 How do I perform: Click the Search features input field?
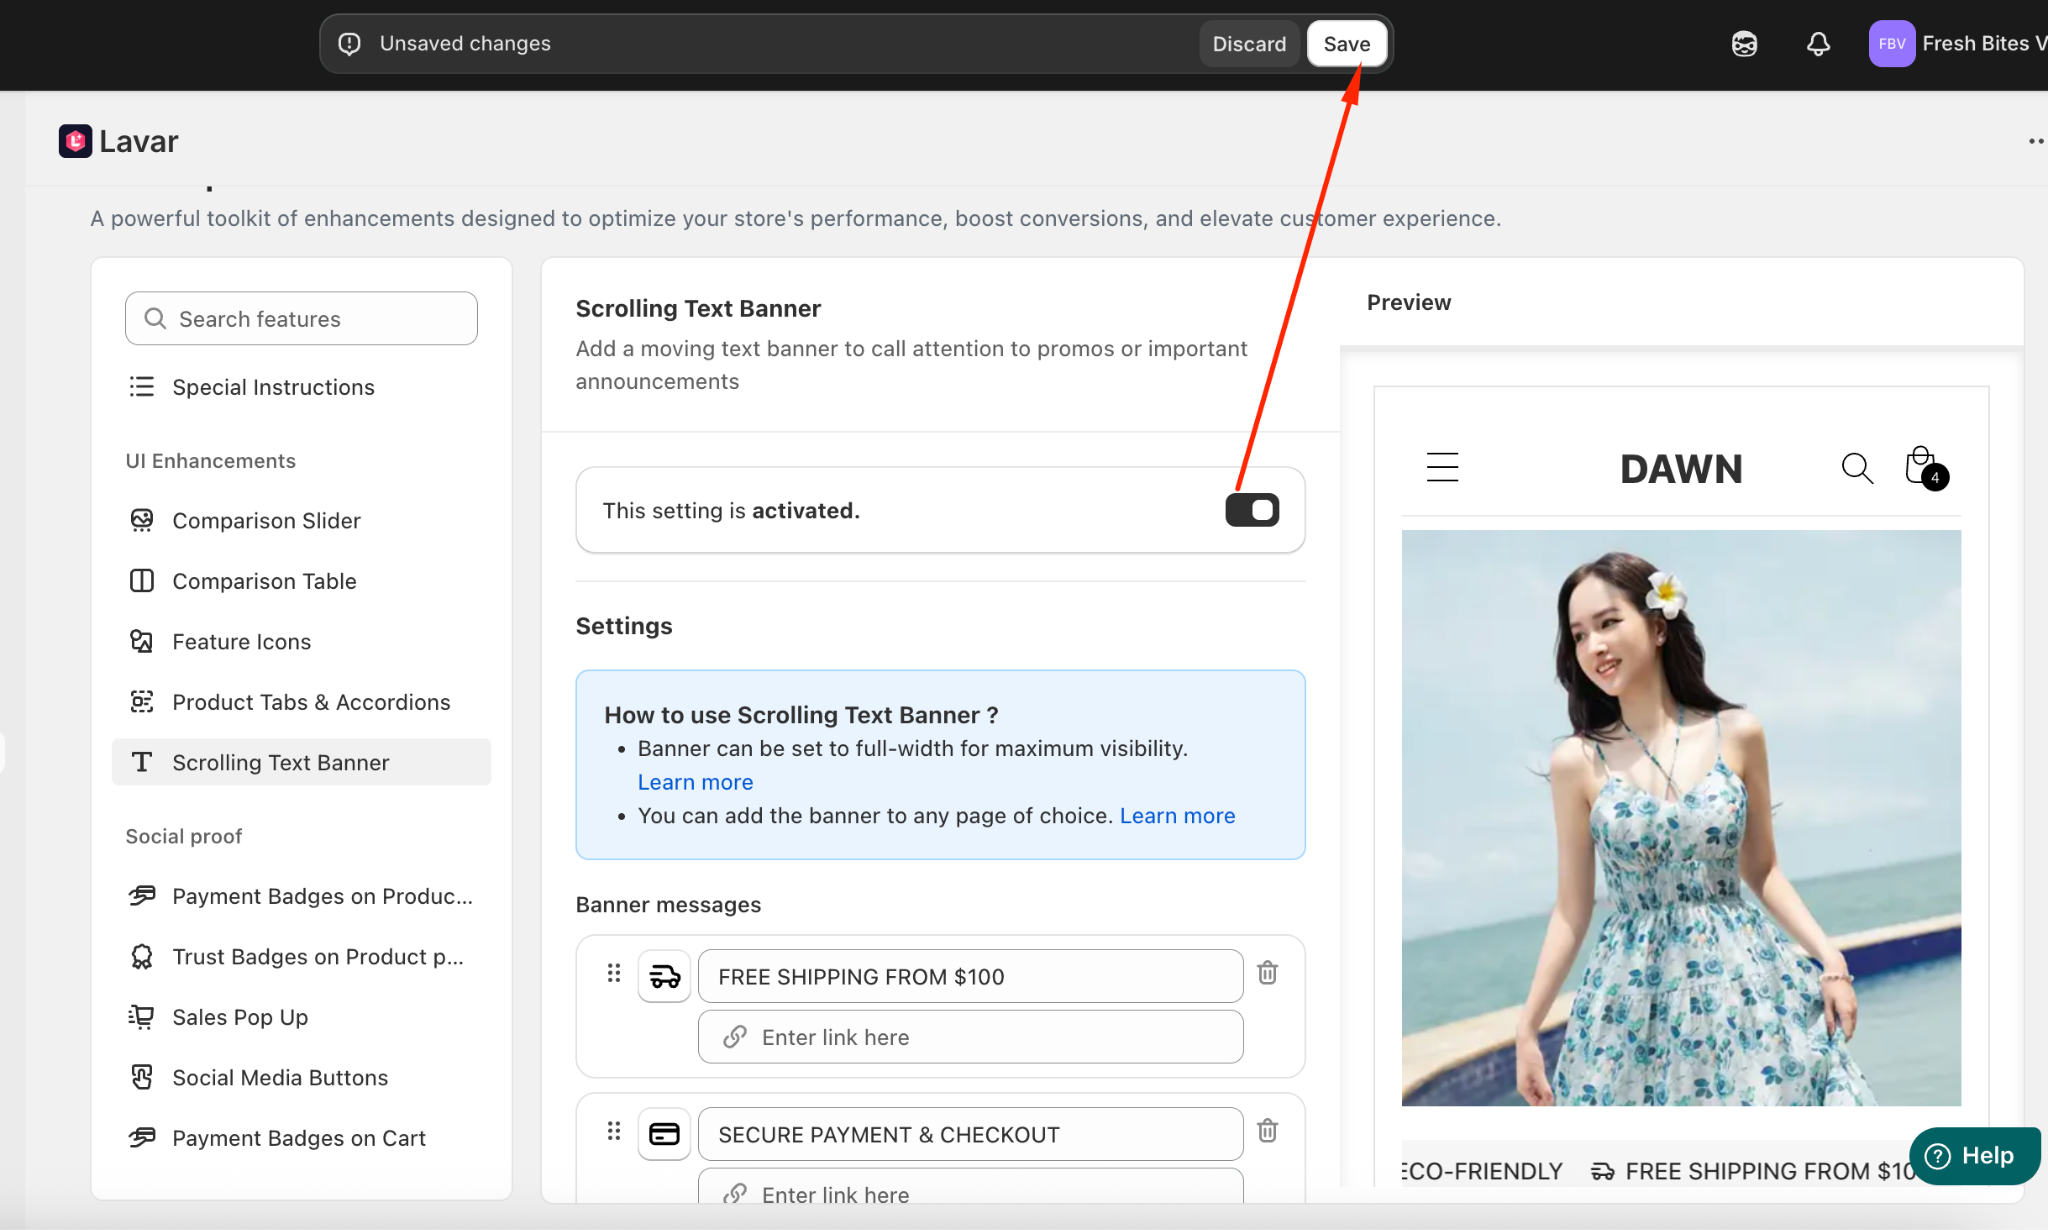point(301,319)
